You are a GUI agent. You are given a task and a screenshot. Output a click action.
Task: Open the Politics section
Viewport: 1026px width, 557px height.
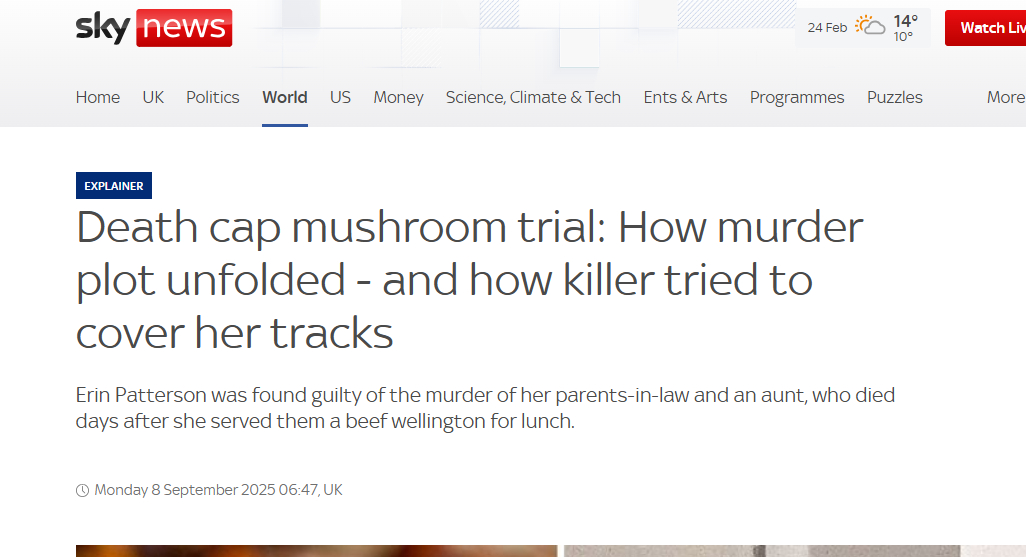[x=213, y=97]
